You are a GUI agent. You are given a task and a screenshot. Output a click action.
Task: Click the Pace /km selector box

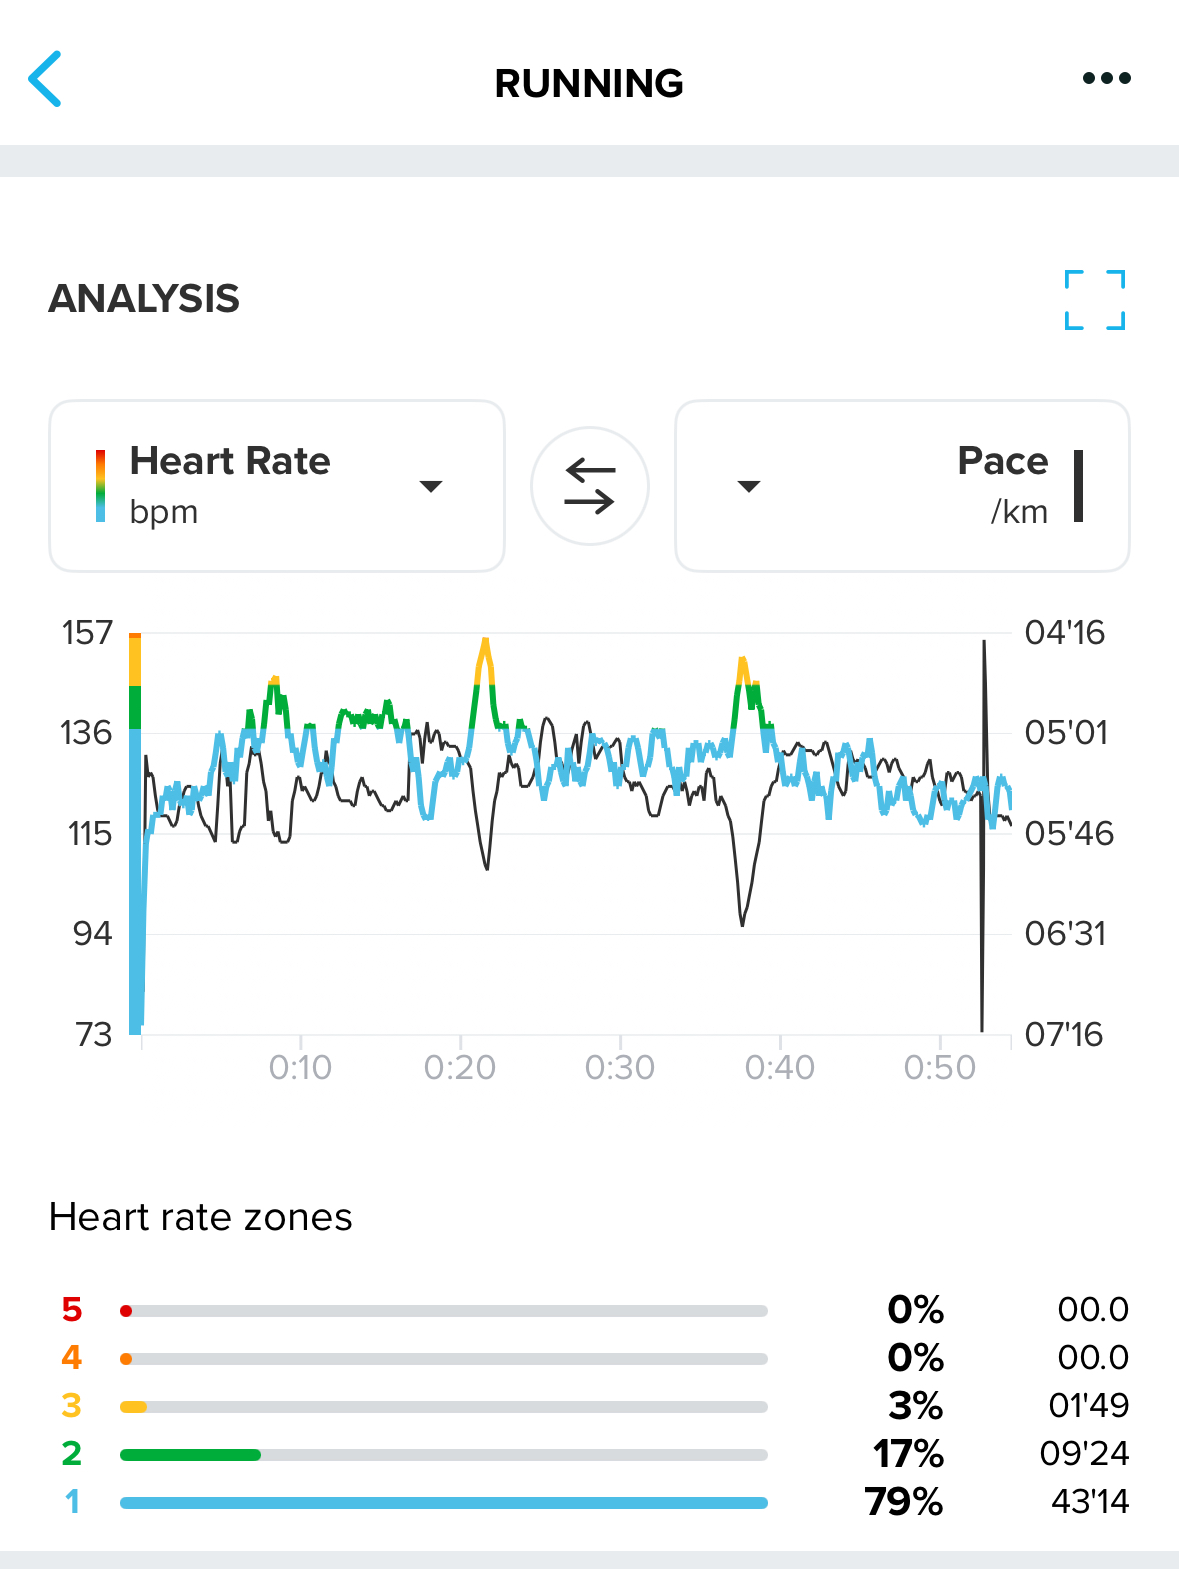point(903,486)
